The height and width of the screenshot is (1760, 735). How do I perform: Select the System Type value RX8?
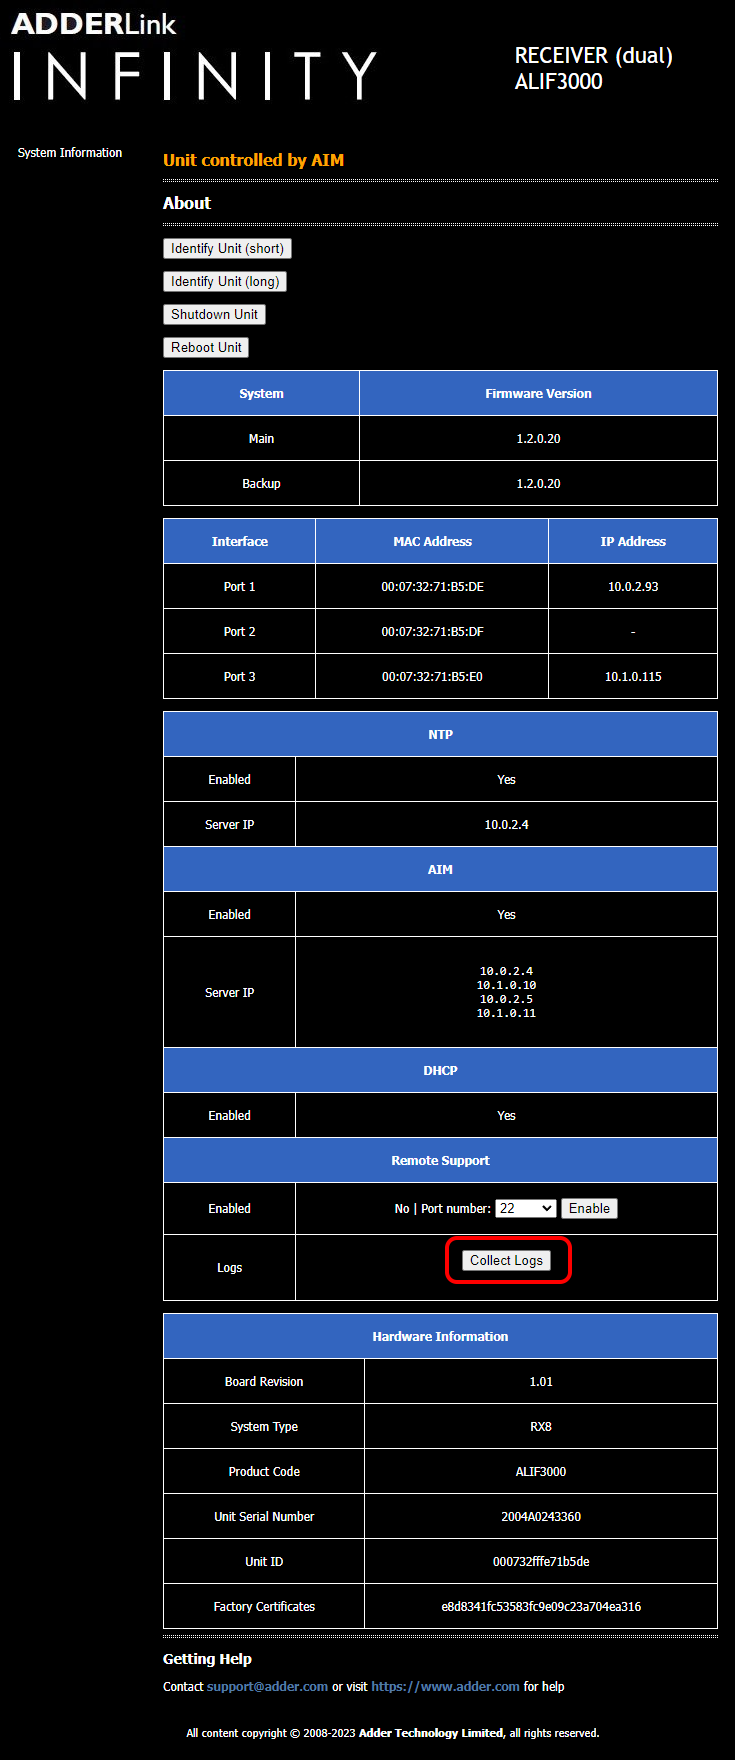(x=541, y=1427)
